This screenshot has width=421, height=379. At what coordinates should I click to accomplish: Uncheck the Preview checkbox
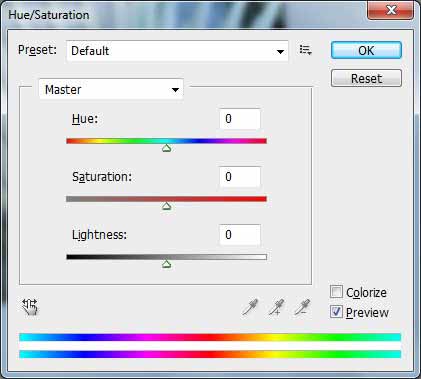336,312
